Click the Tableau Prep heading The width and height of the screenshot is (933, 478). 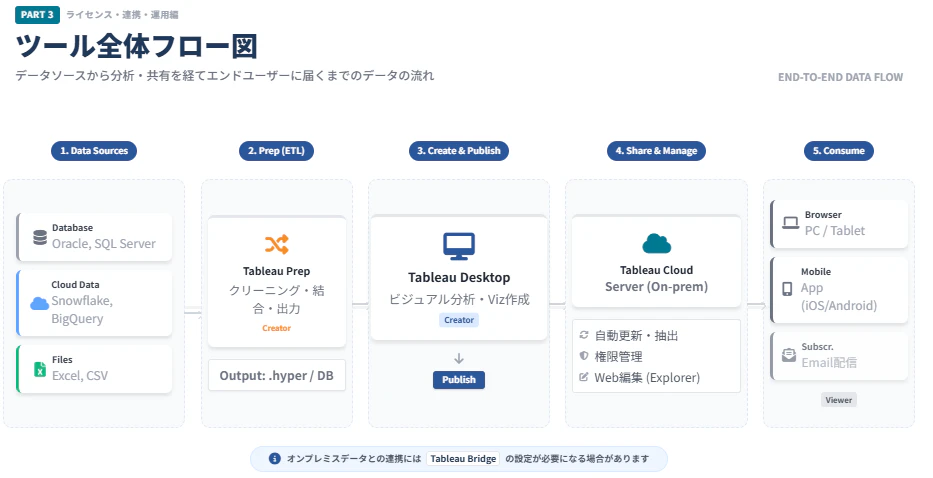coord(276,271)
